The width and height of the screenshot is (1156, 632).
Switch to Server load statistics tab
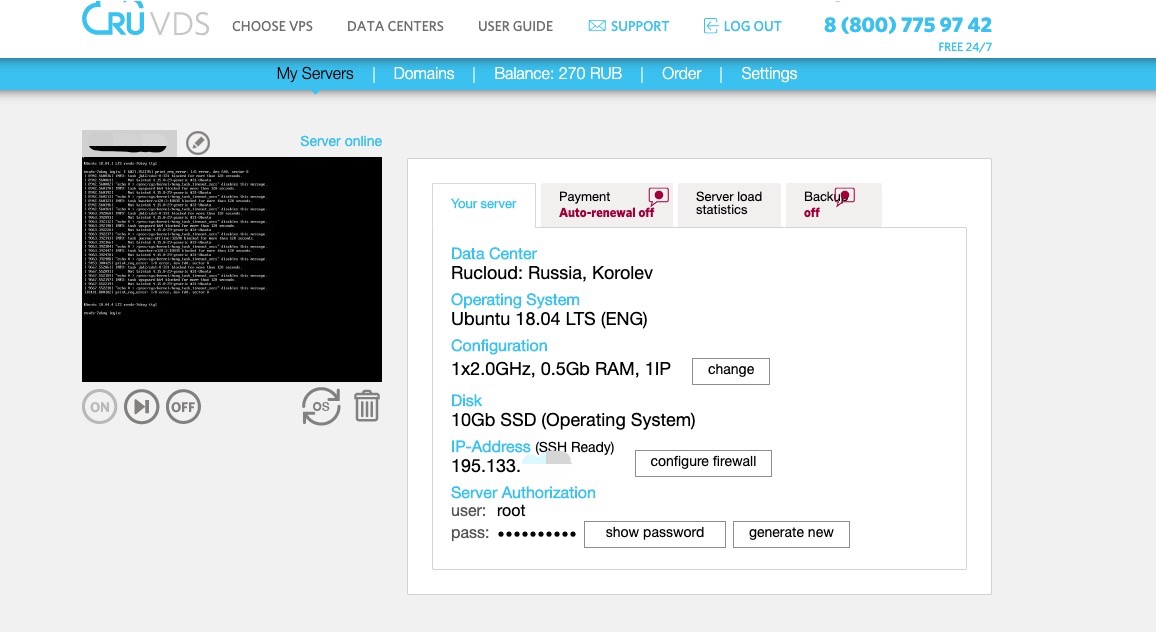729,204
